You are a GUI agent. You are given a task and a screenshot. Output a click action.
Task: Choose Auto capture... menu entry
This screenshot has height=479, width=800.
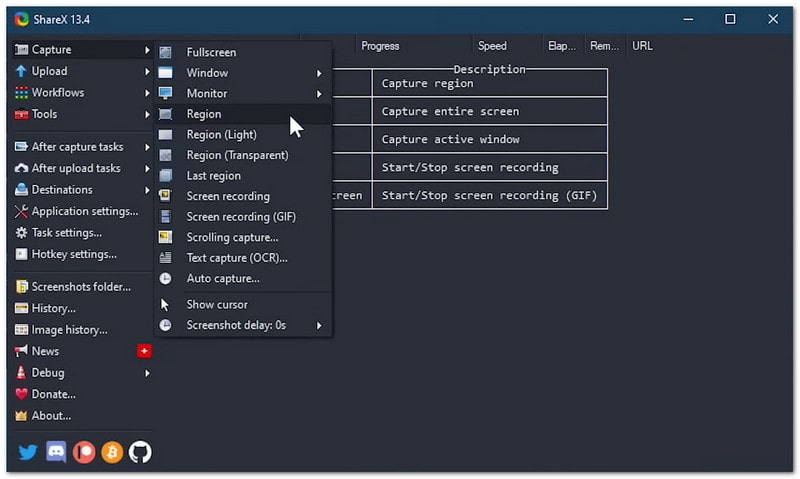coord(243,279)
